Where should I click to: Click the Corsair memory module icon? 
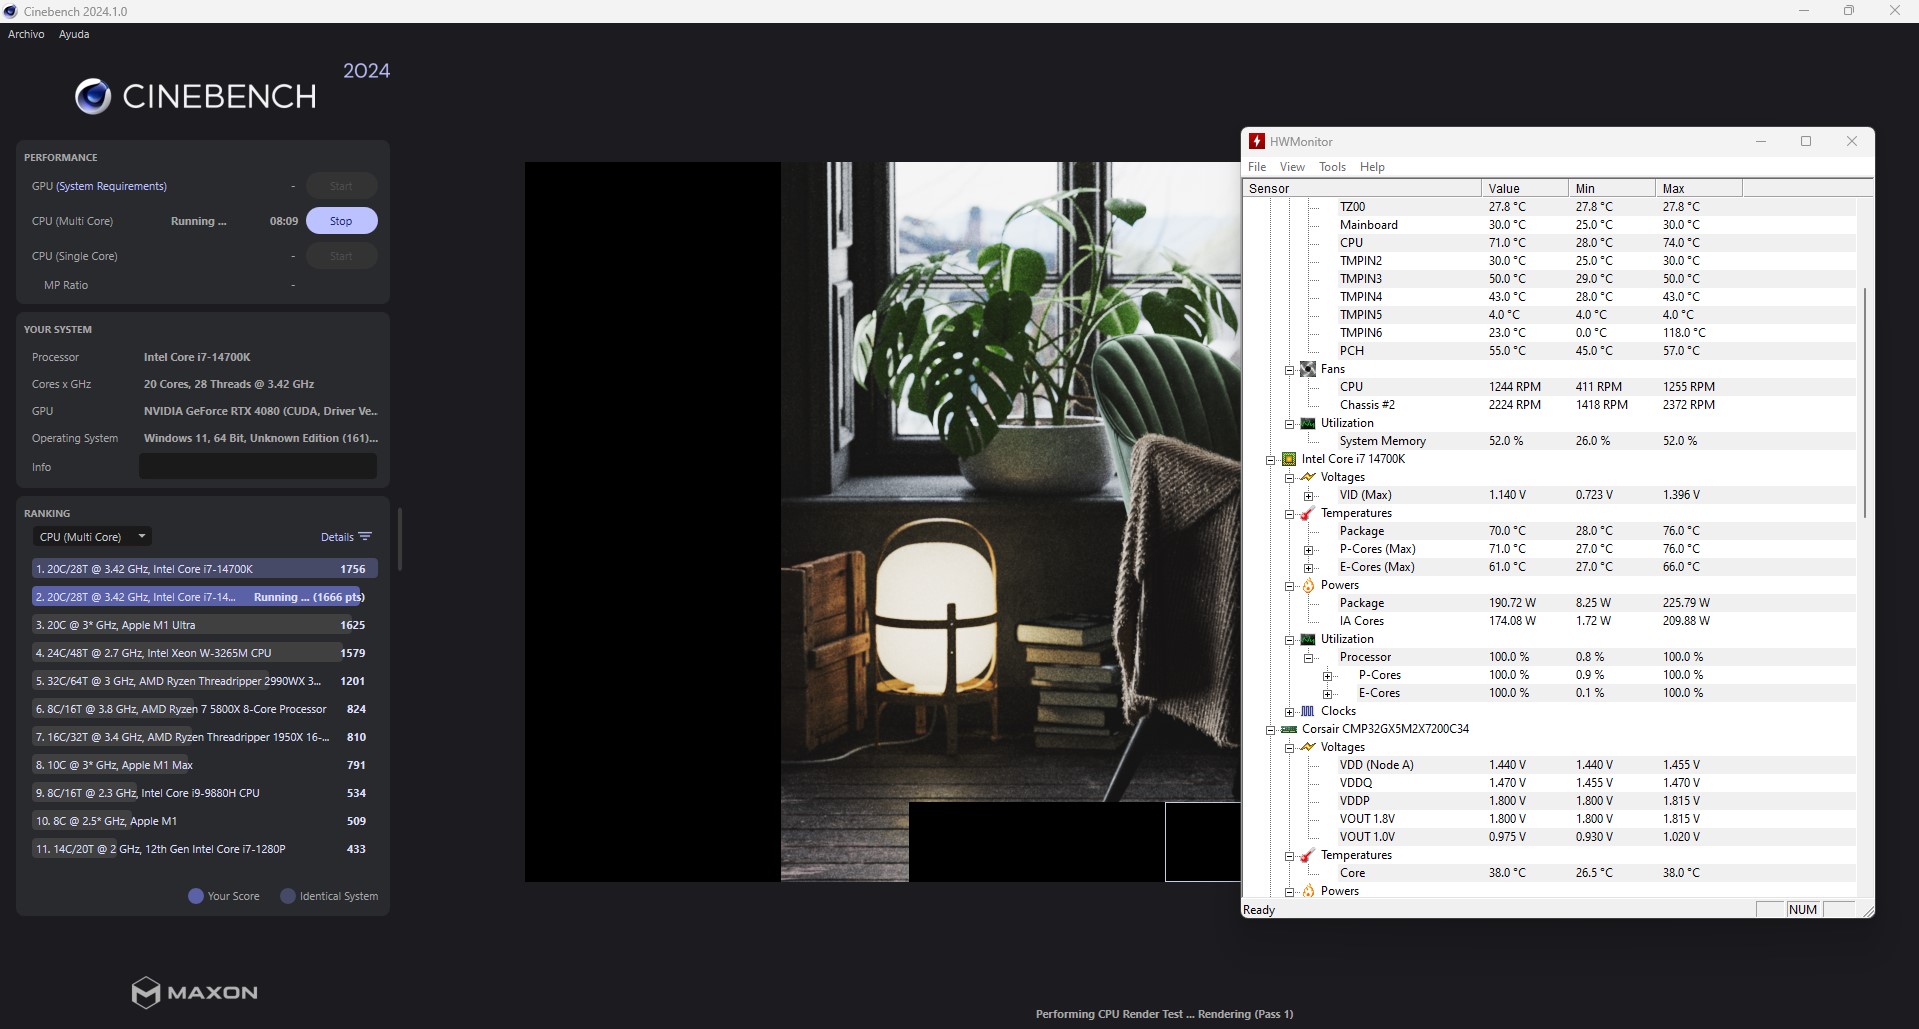[1289, 729]
